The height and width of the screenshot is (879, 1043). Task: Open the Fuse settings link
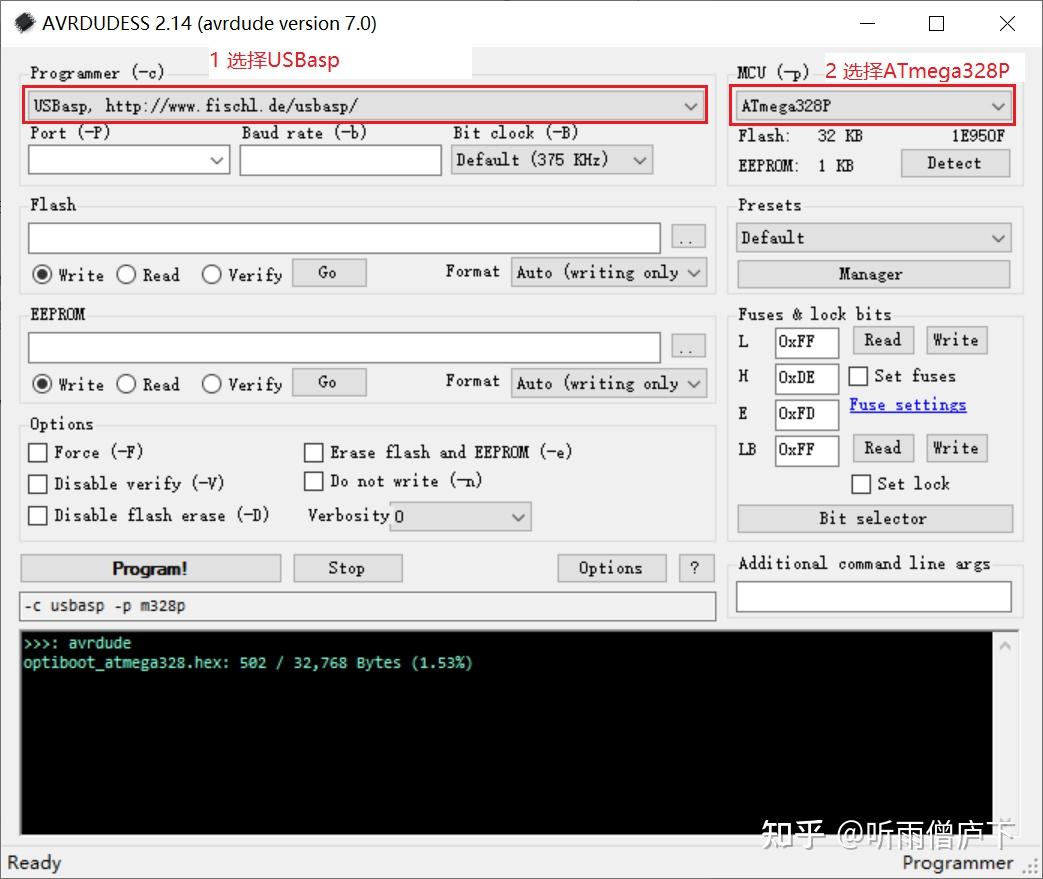tap(907, 405)
